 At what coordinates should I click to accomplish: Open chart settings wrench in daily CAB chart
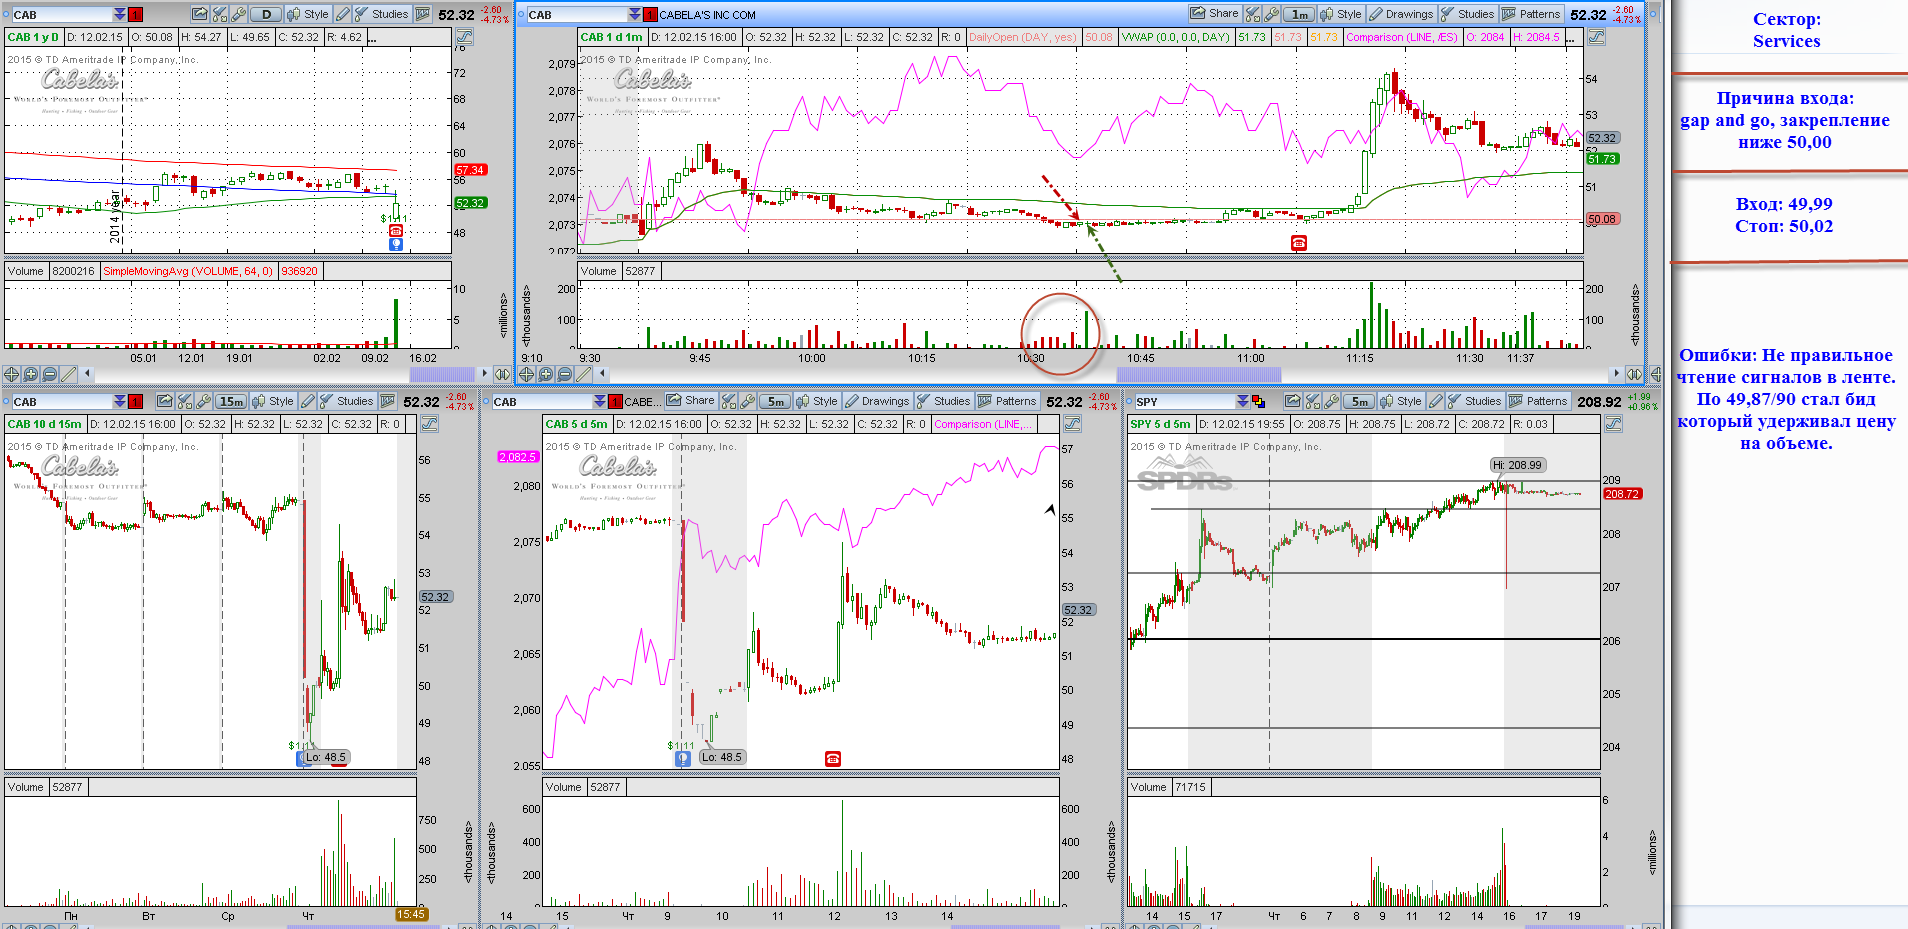point(238,14)
